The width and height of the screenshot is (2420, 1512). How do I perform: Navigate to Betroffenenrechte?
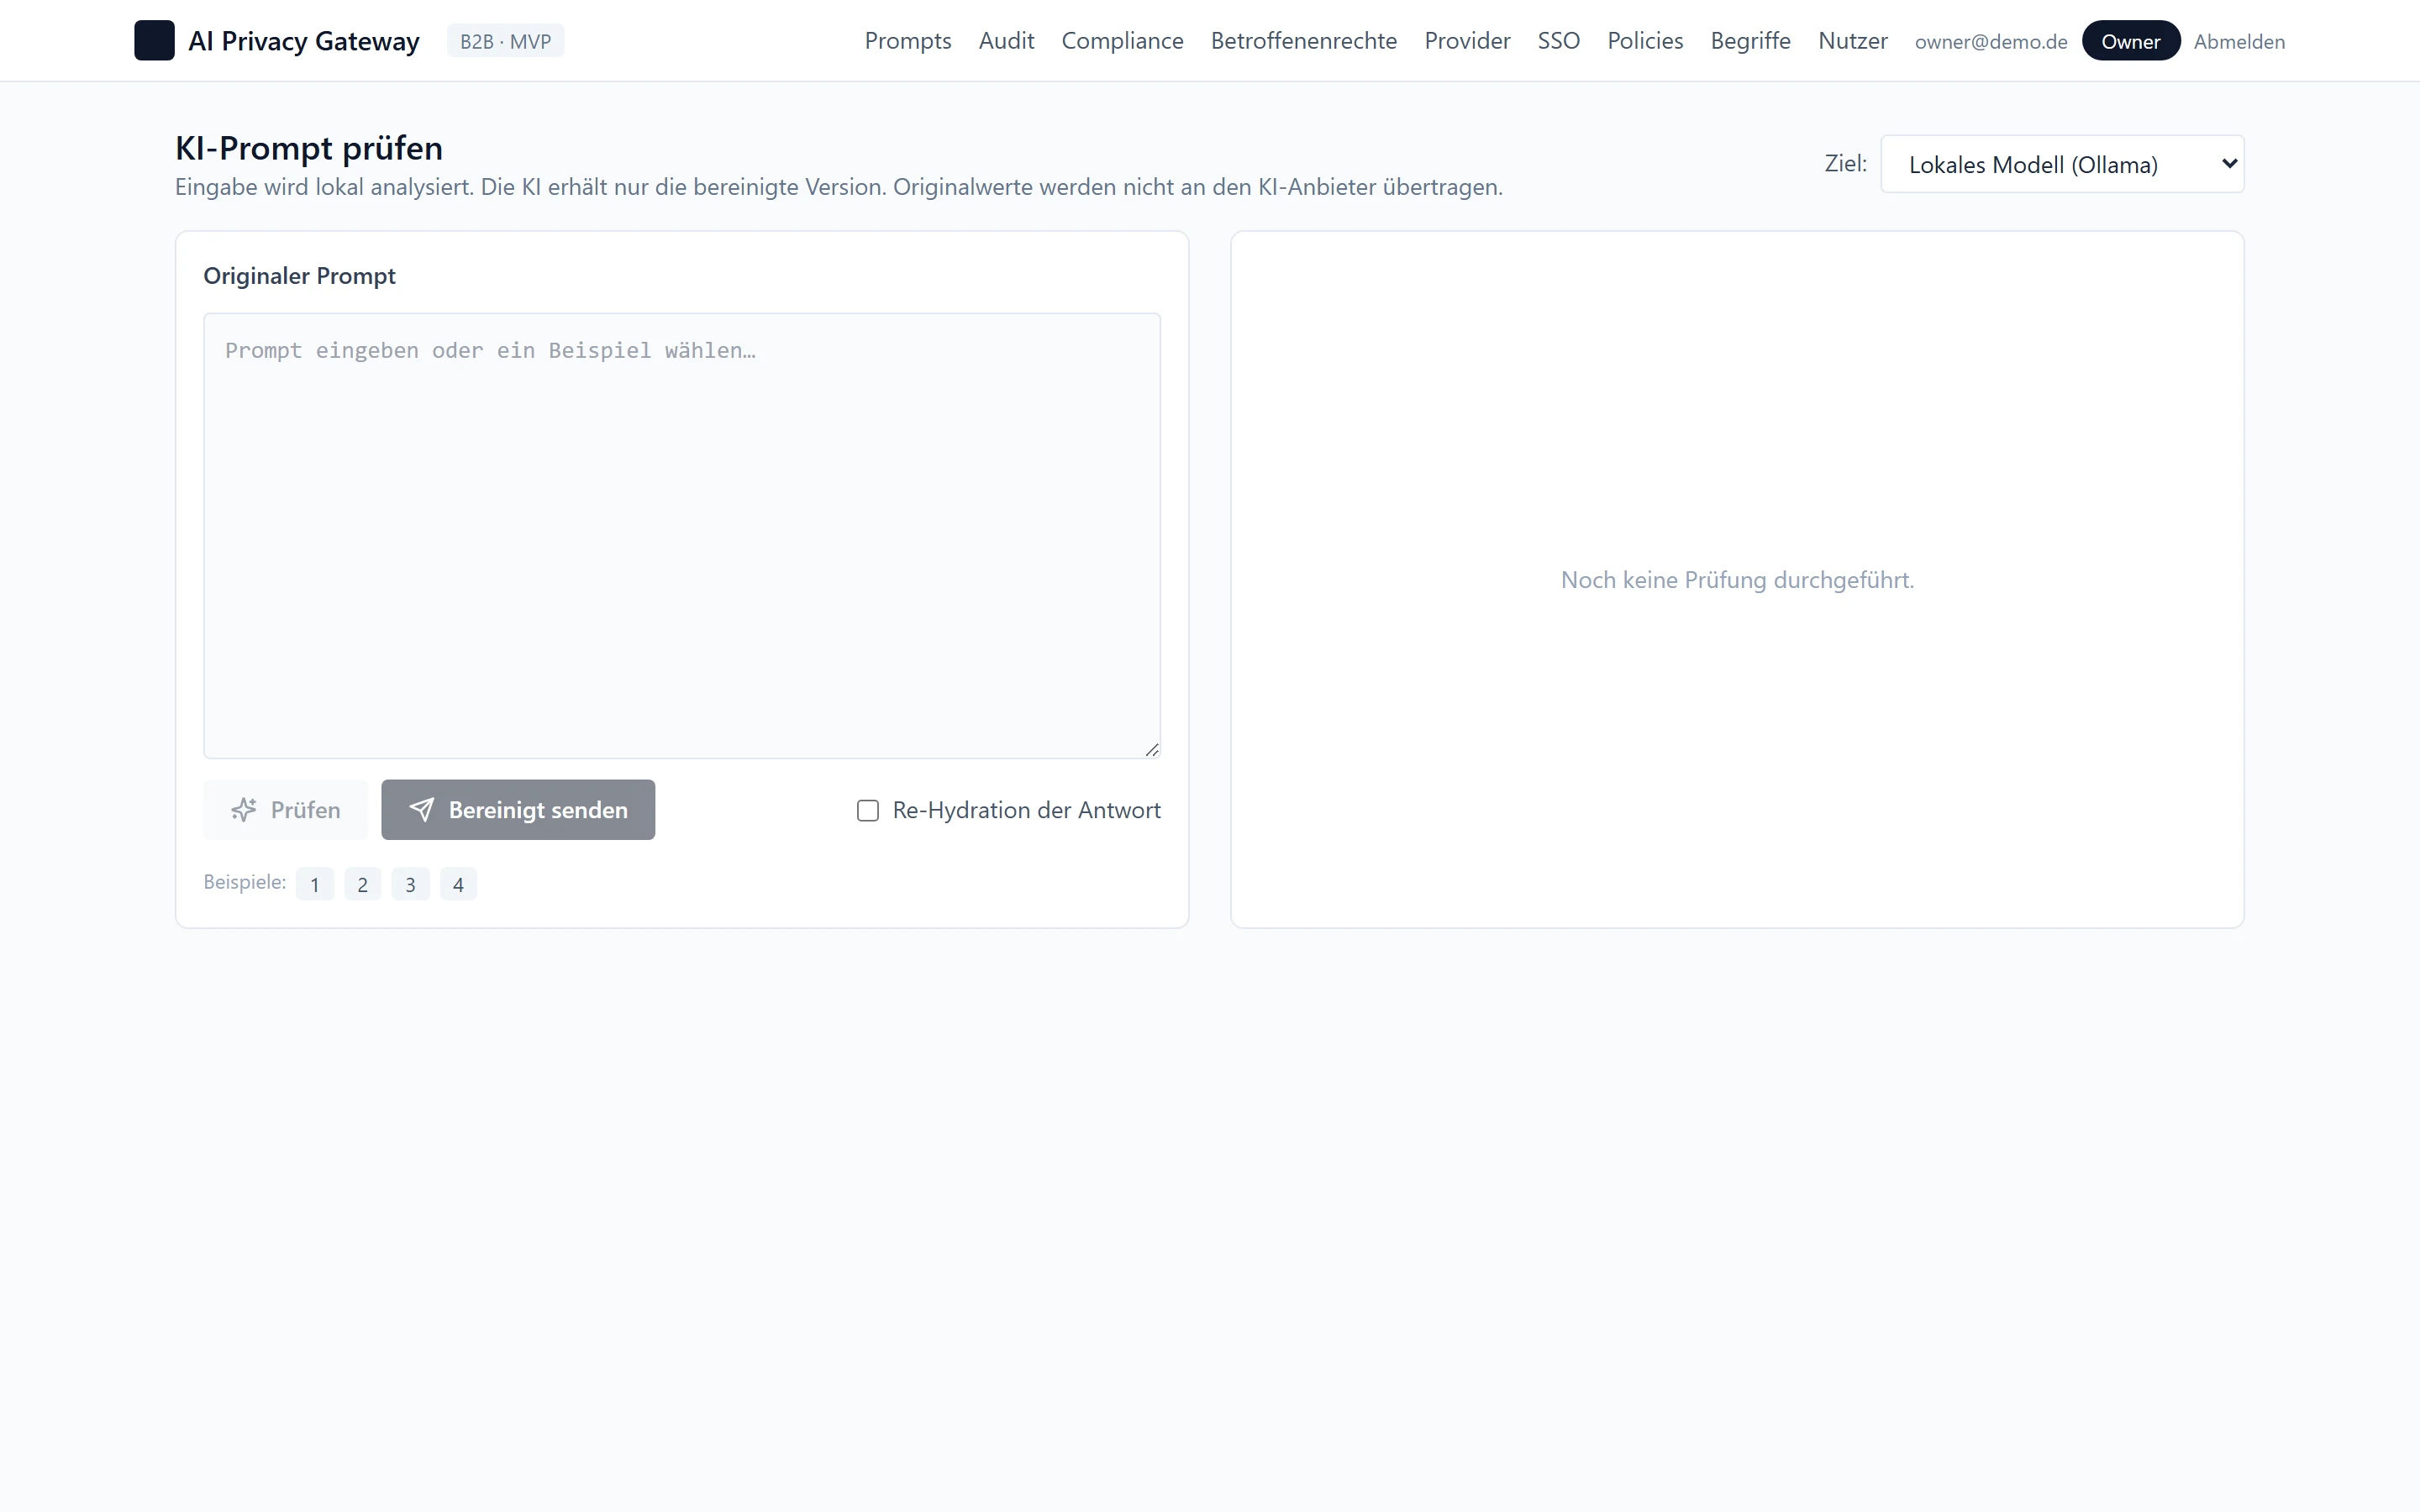pos(1304,41)
